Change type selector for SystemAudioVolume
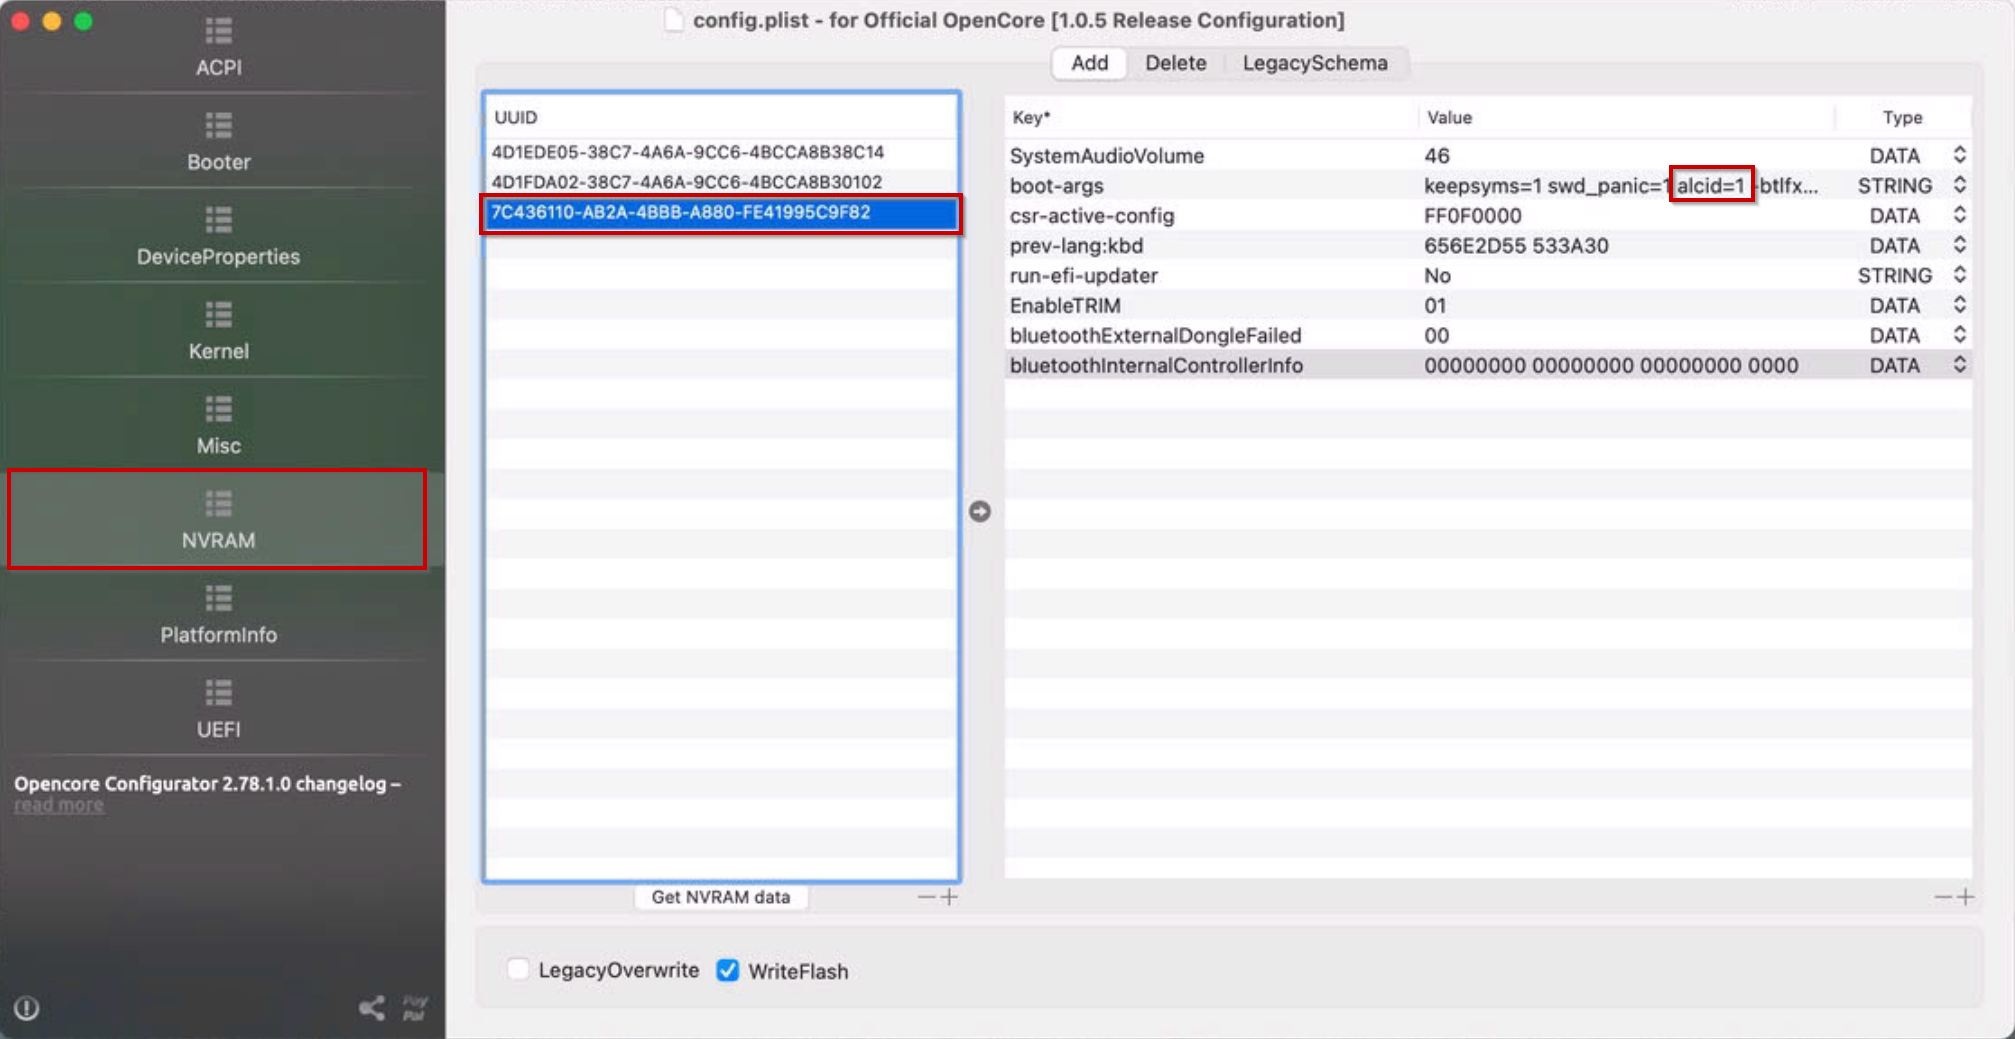 click(1959, 156)
